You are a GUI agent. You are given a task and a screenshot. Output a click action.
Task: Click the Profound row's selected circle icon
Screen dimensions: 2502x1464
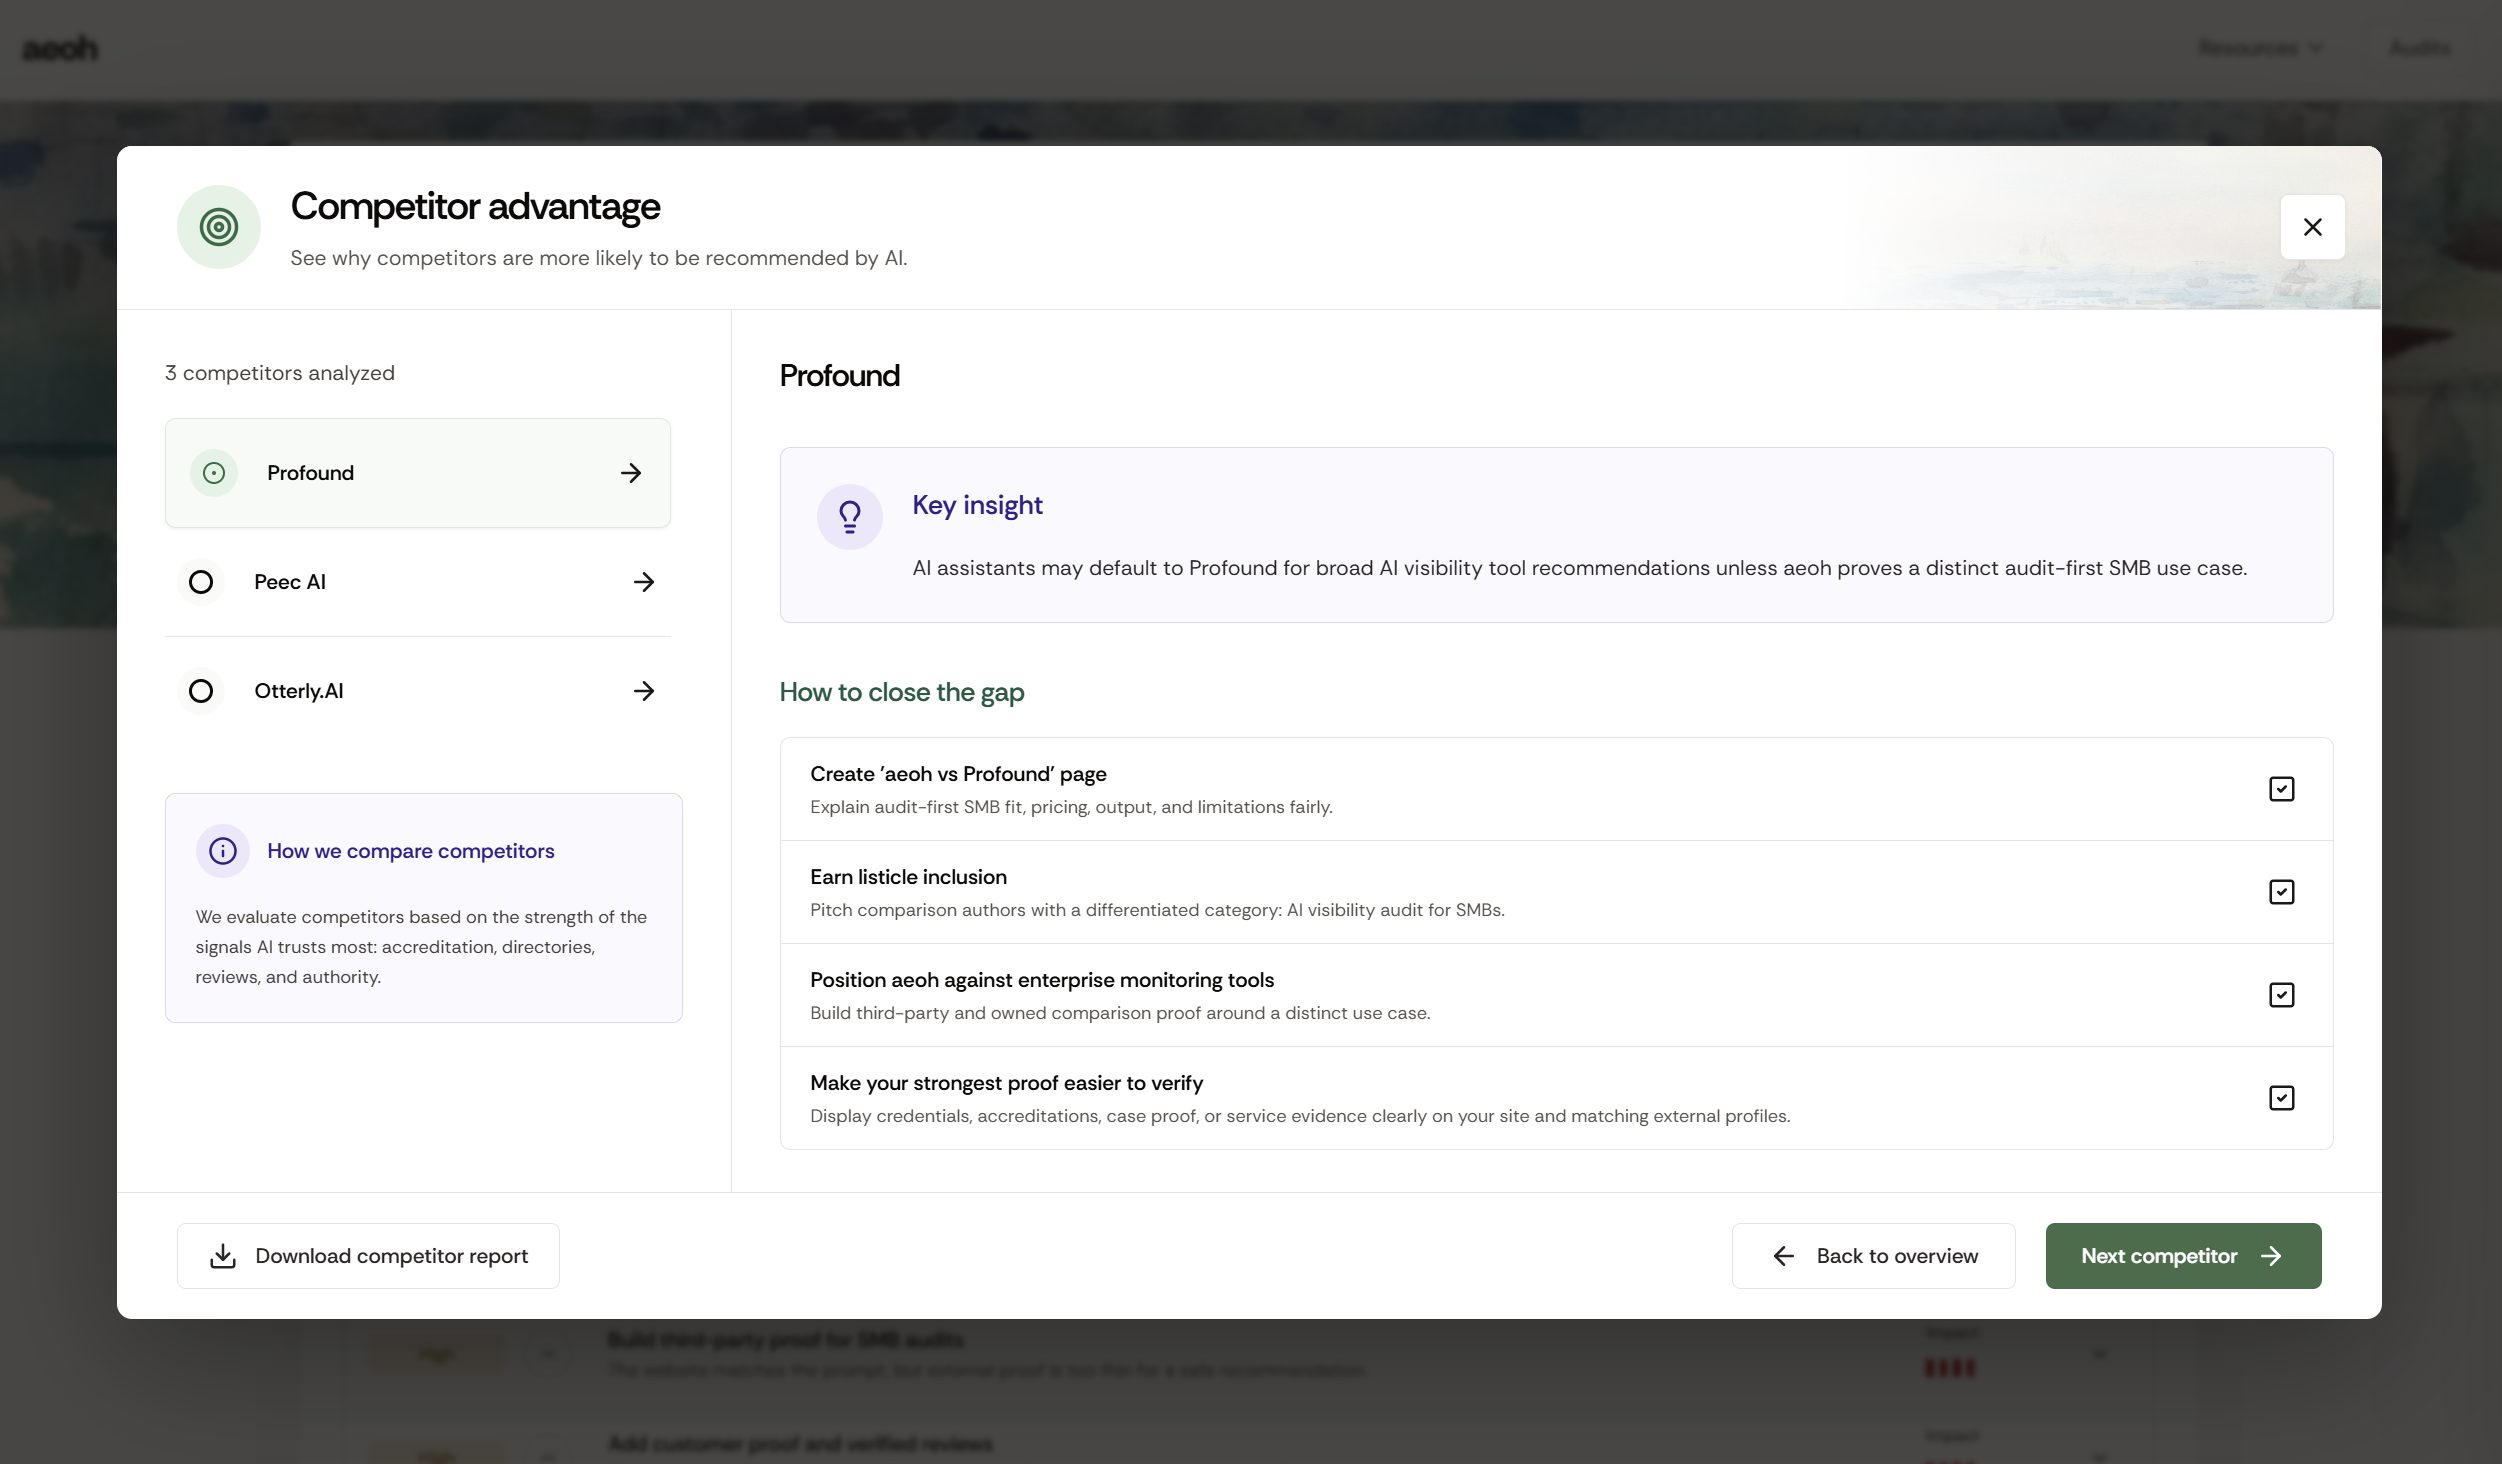214,473
